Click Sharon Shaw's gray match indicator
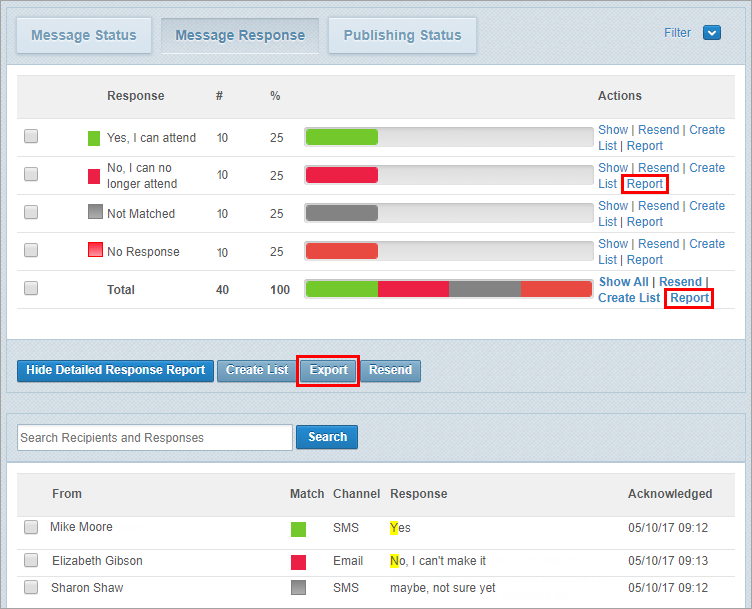 [x=298, y=588]
